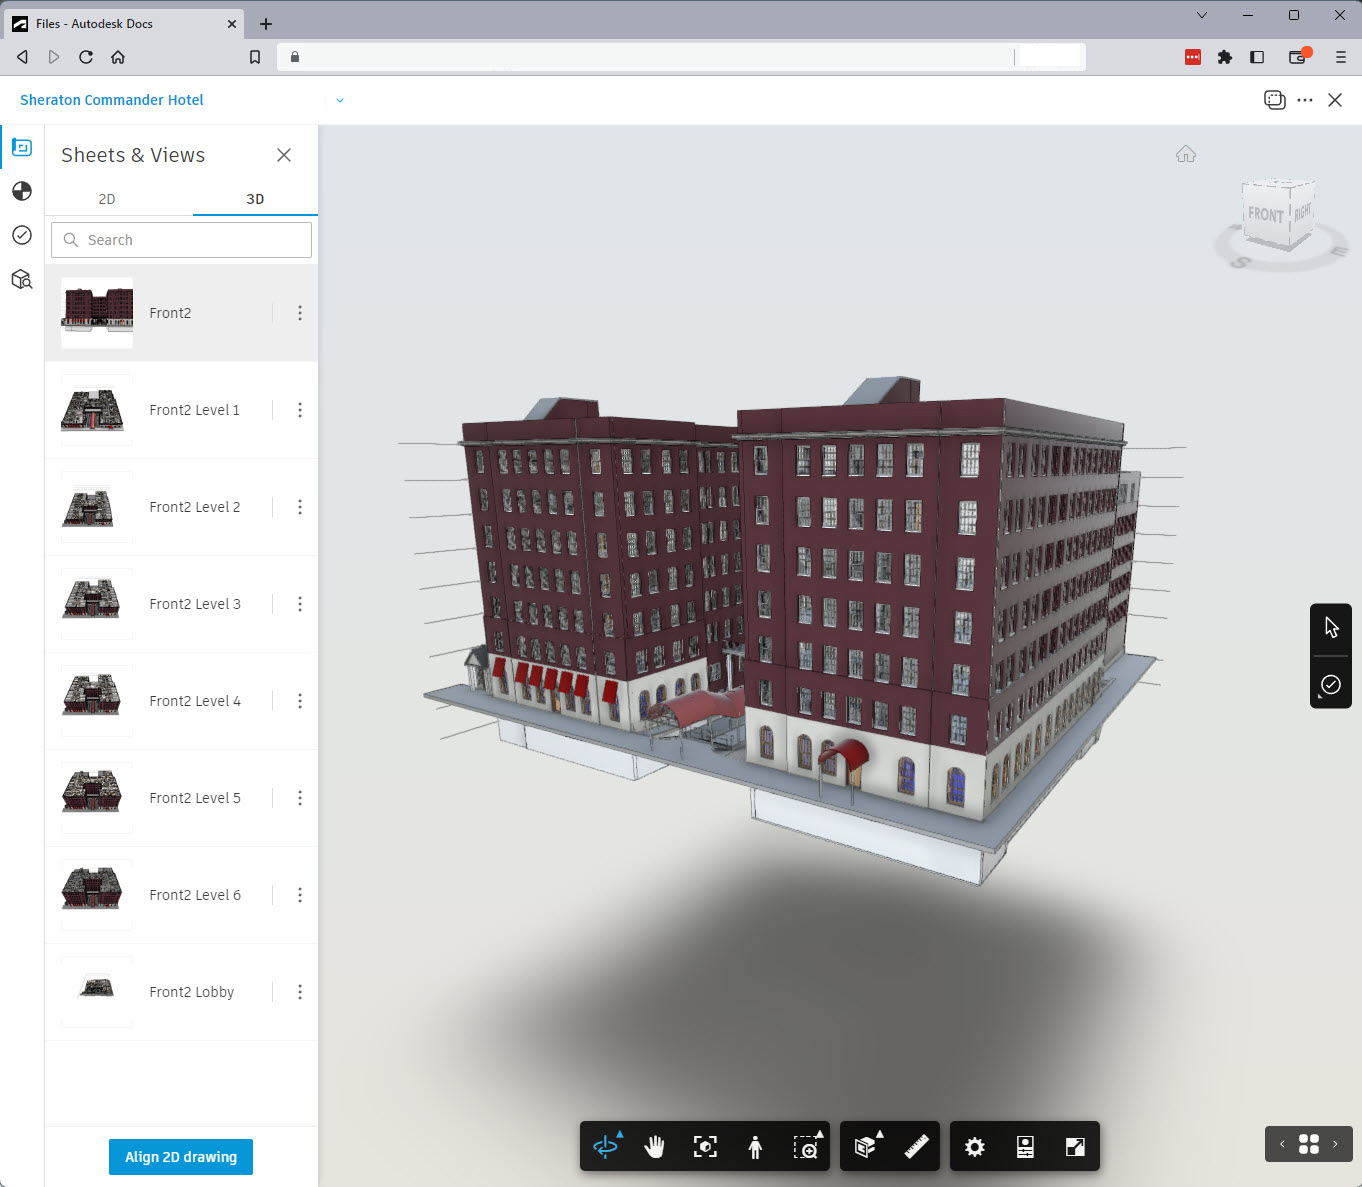Toggle the Issues sidebar panel
This screenshot has height=1187, width=1362.
[x=22, y=235]
